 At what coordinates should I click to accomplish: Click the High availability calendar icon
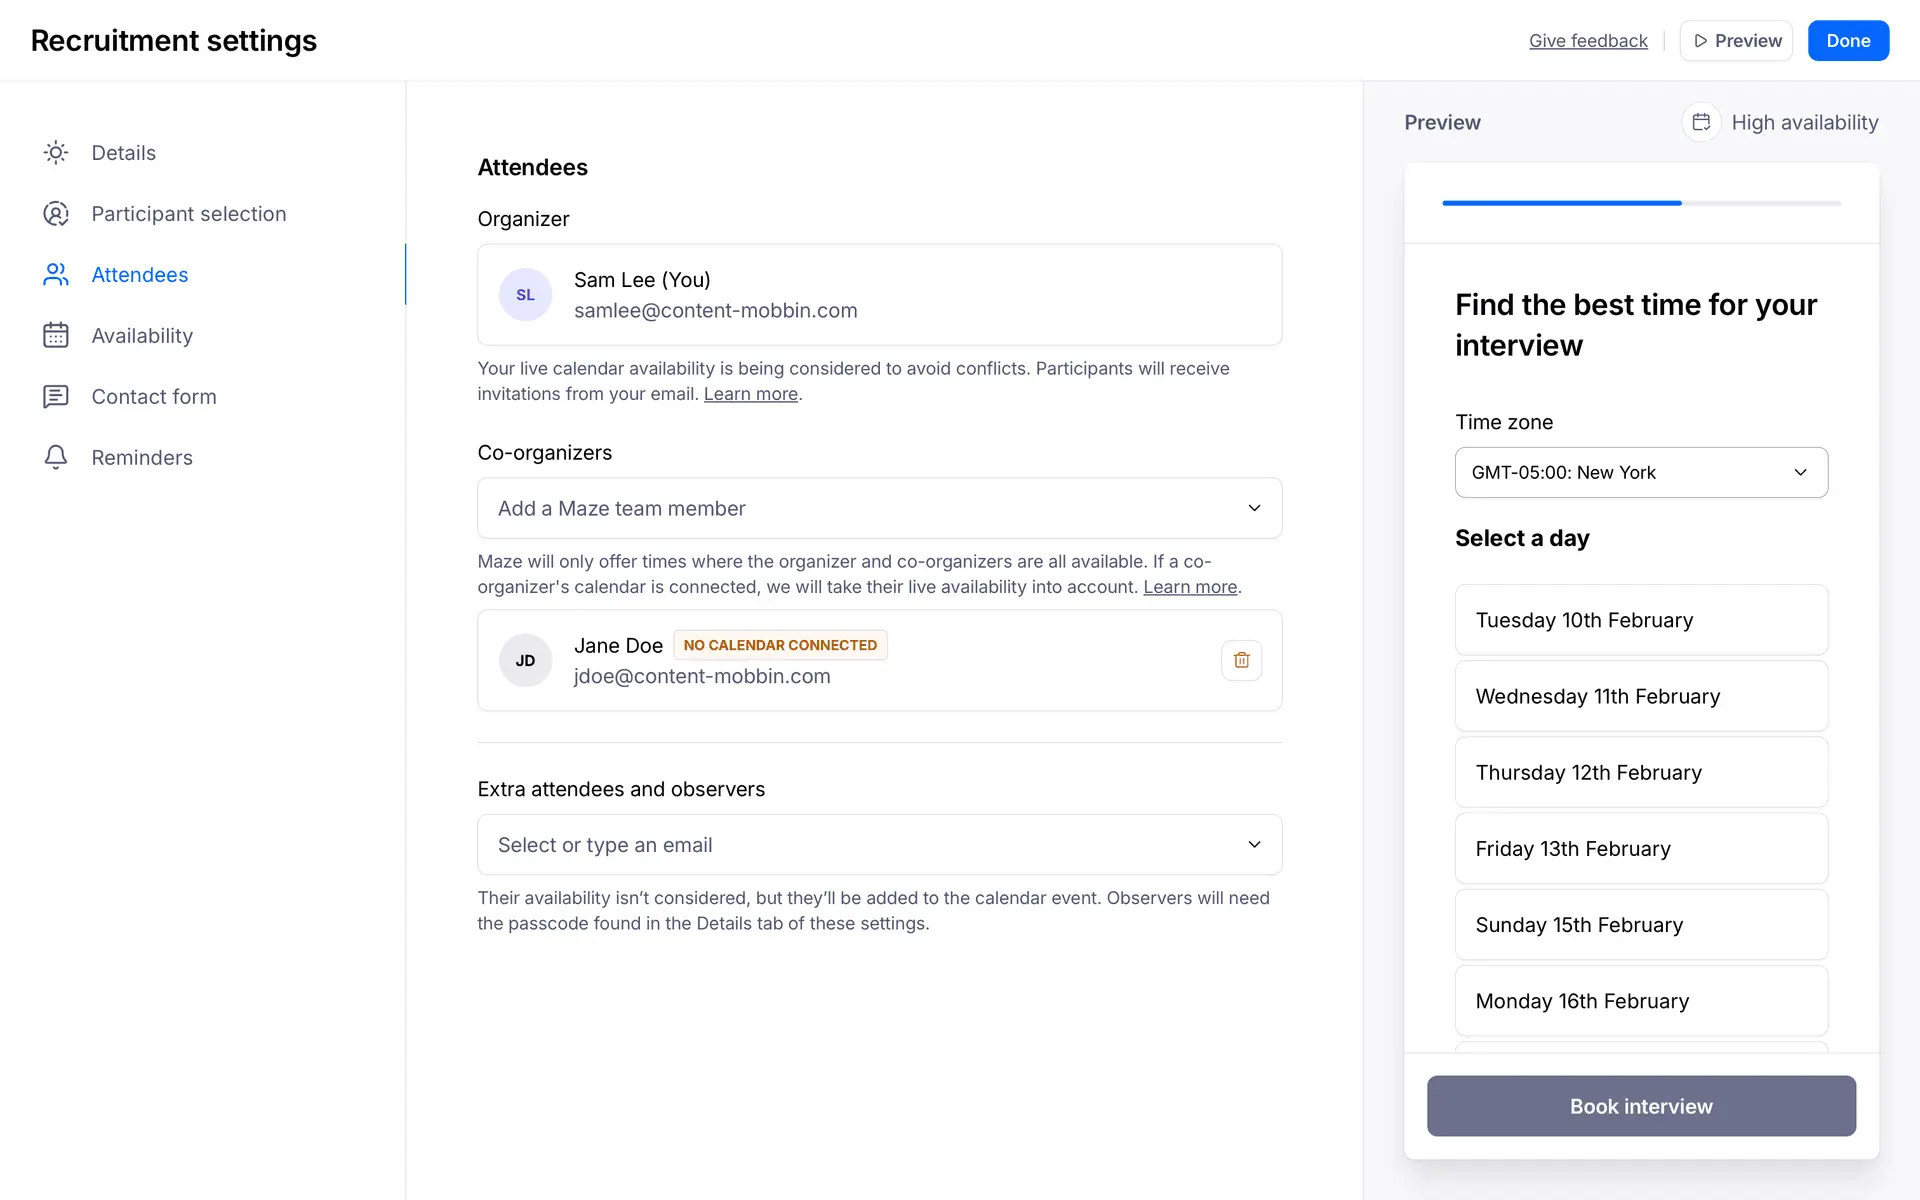click(1701, 122)
